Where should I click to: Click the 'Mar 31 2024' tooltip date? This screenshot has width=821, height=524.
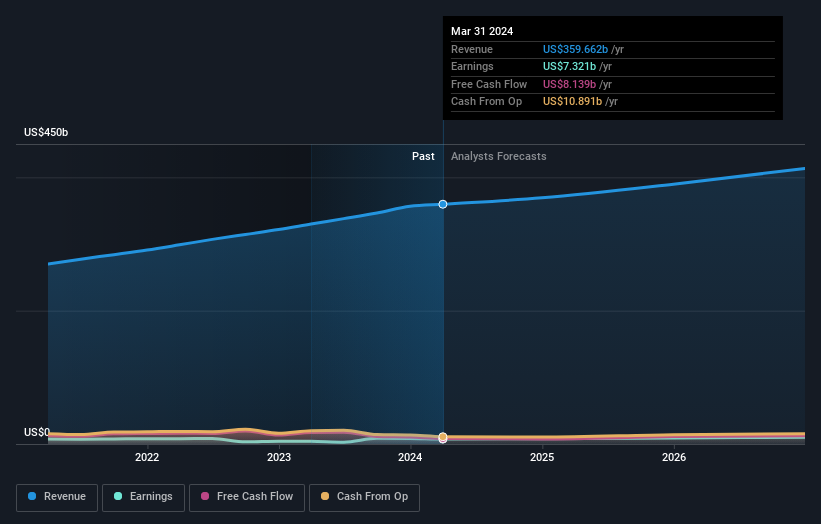pos(482,31)
